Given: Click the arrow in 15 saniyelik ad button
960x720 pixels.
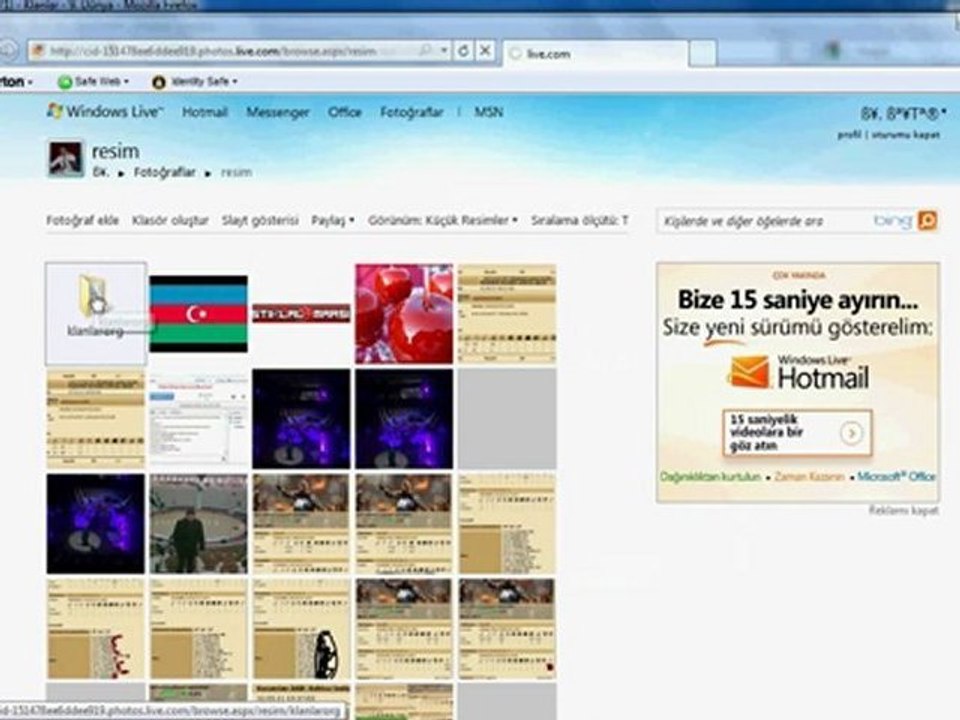Looking at the screenshot, I should pos(851,433).
